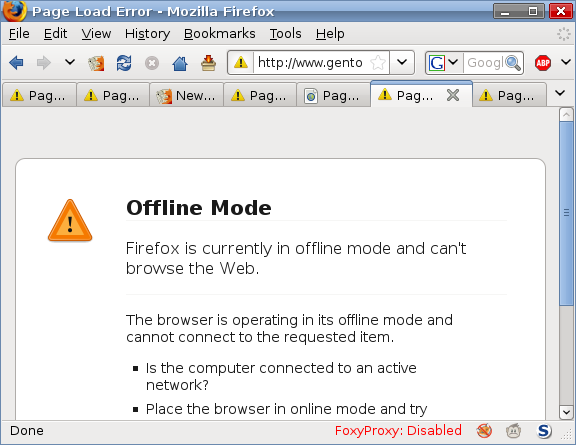Close the active tab with the X
Image resolution: width=576 pixels, height=445 pixels.
(453, 95)
